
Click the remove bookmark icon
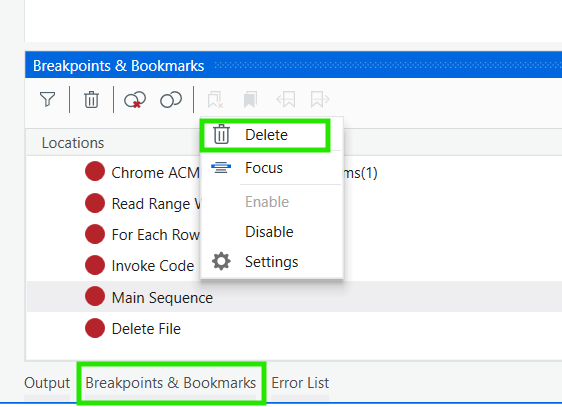coord(215,99)
